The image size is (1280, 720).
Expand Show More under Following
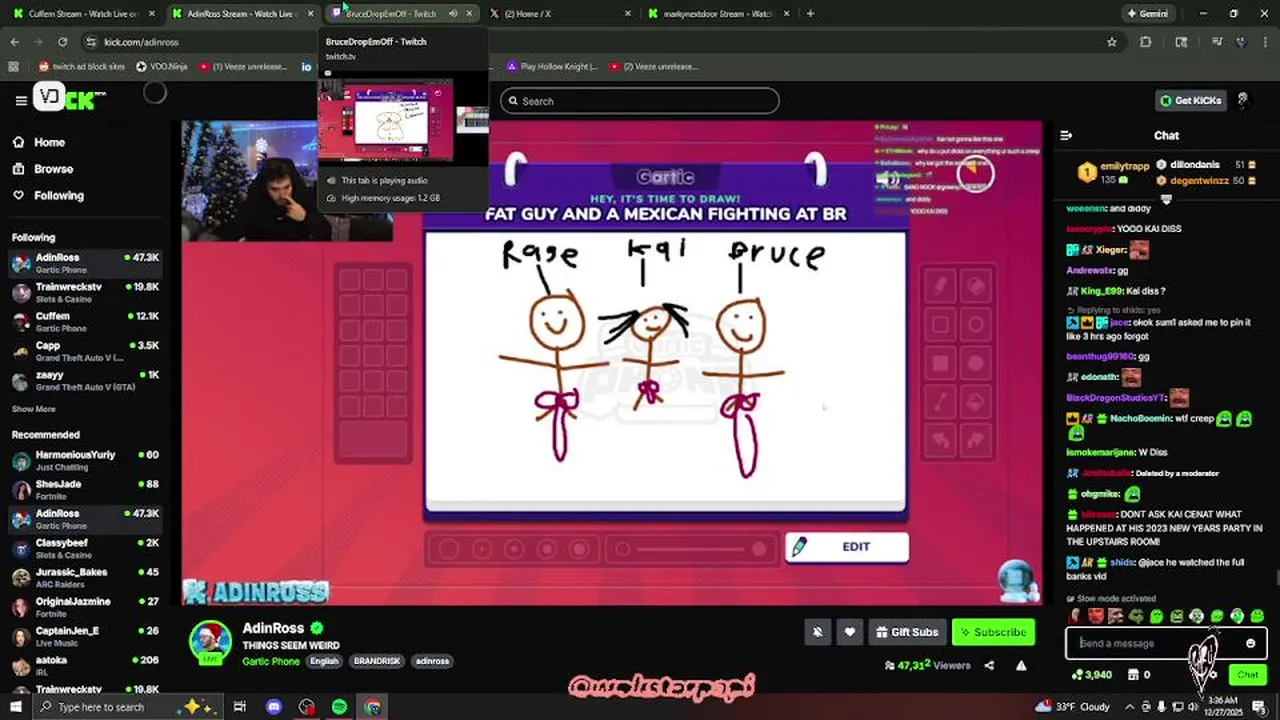click(34, 409)
